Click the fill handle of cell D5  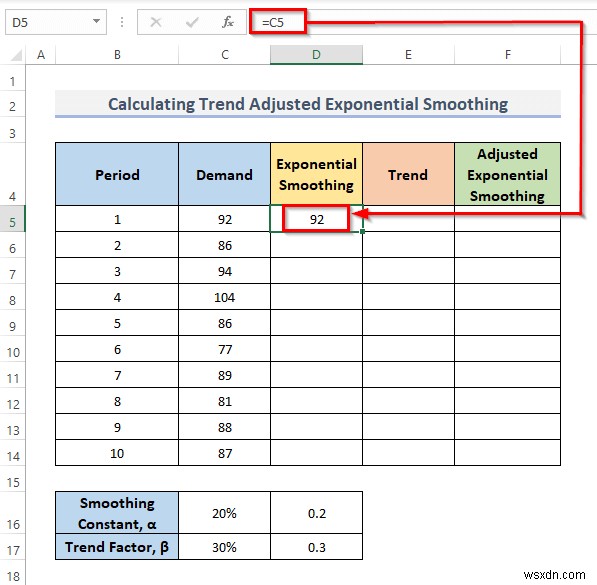tap(362, 232)
